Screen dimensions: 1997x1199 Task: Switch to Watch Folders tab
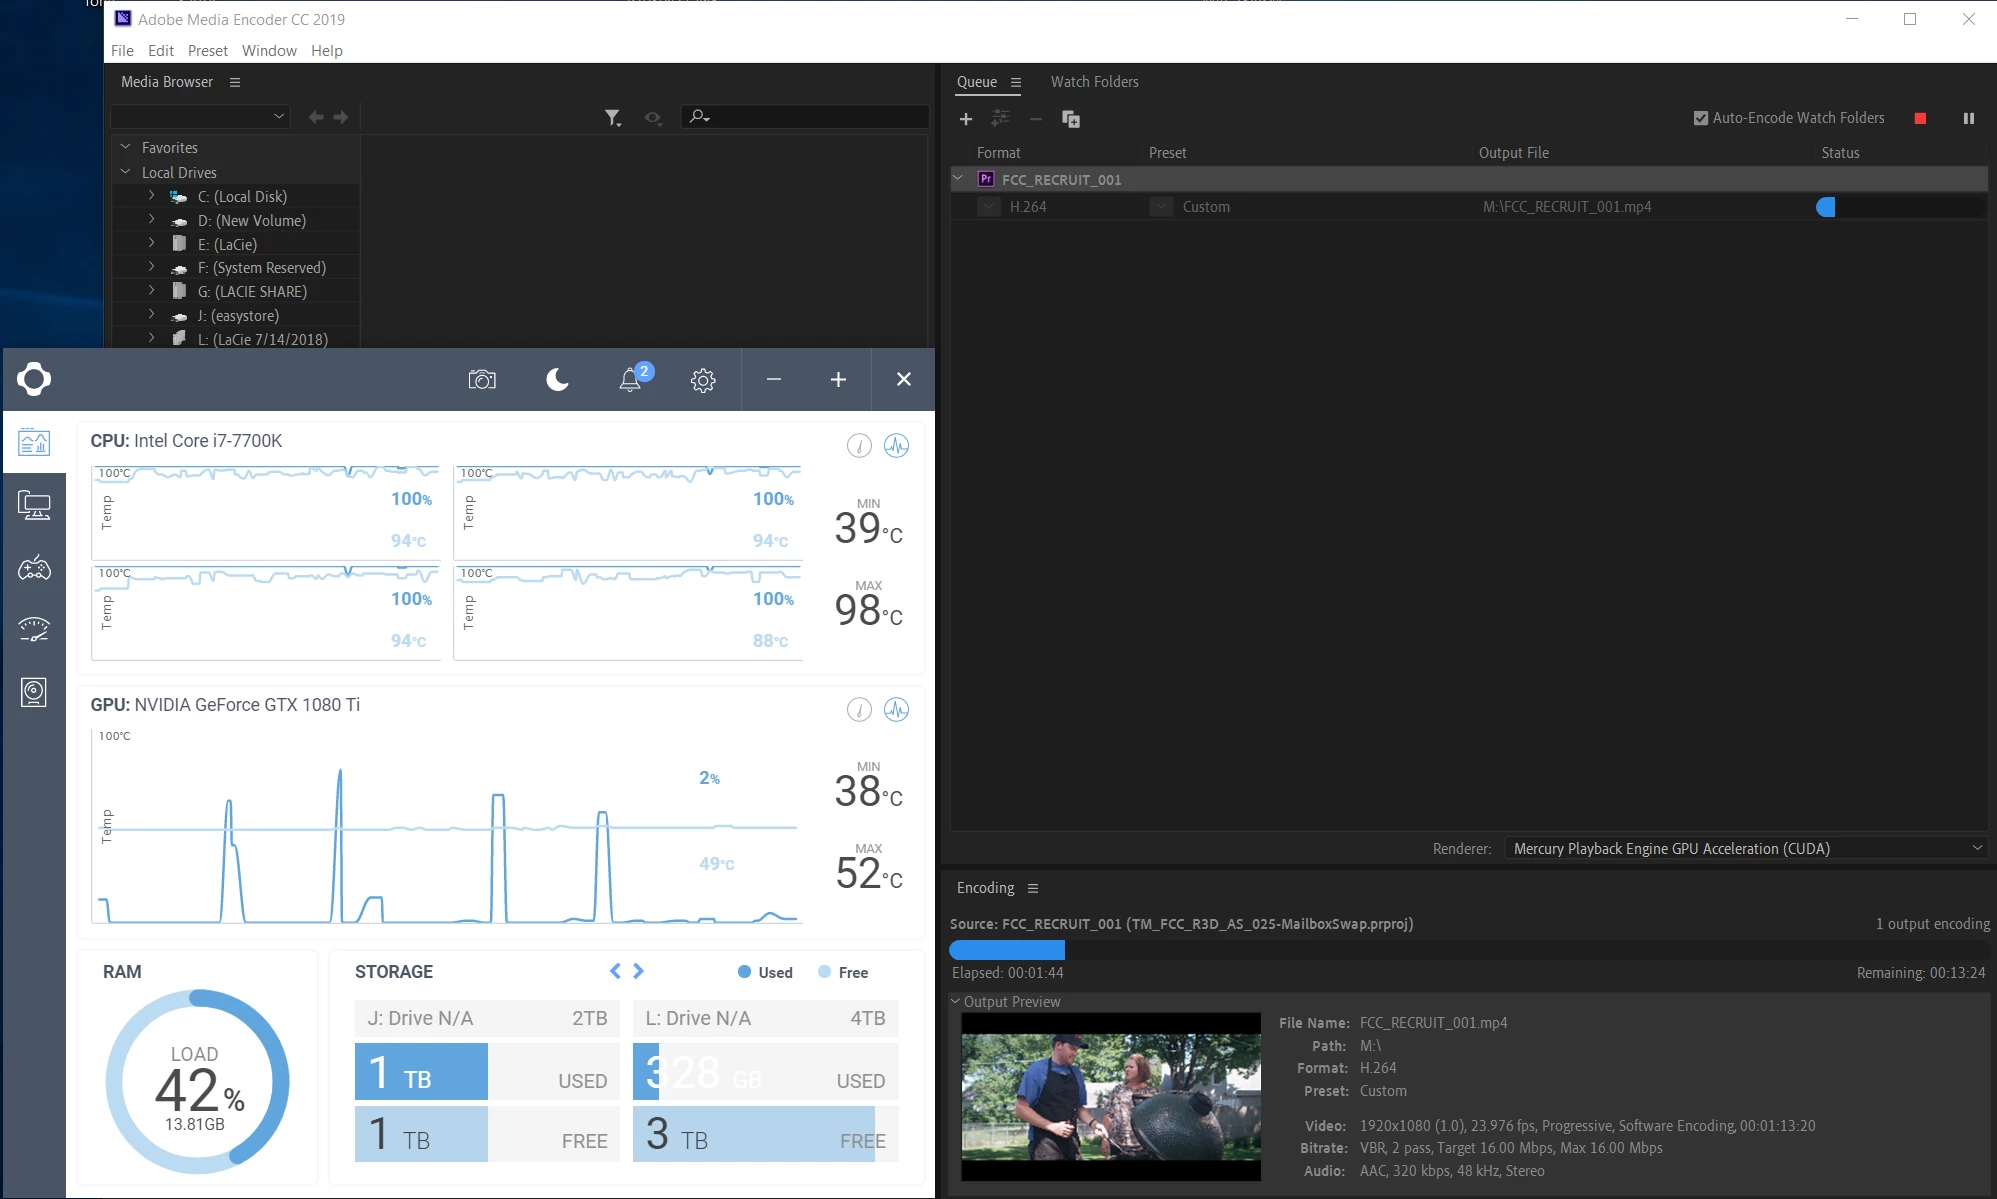point(1094,82)
